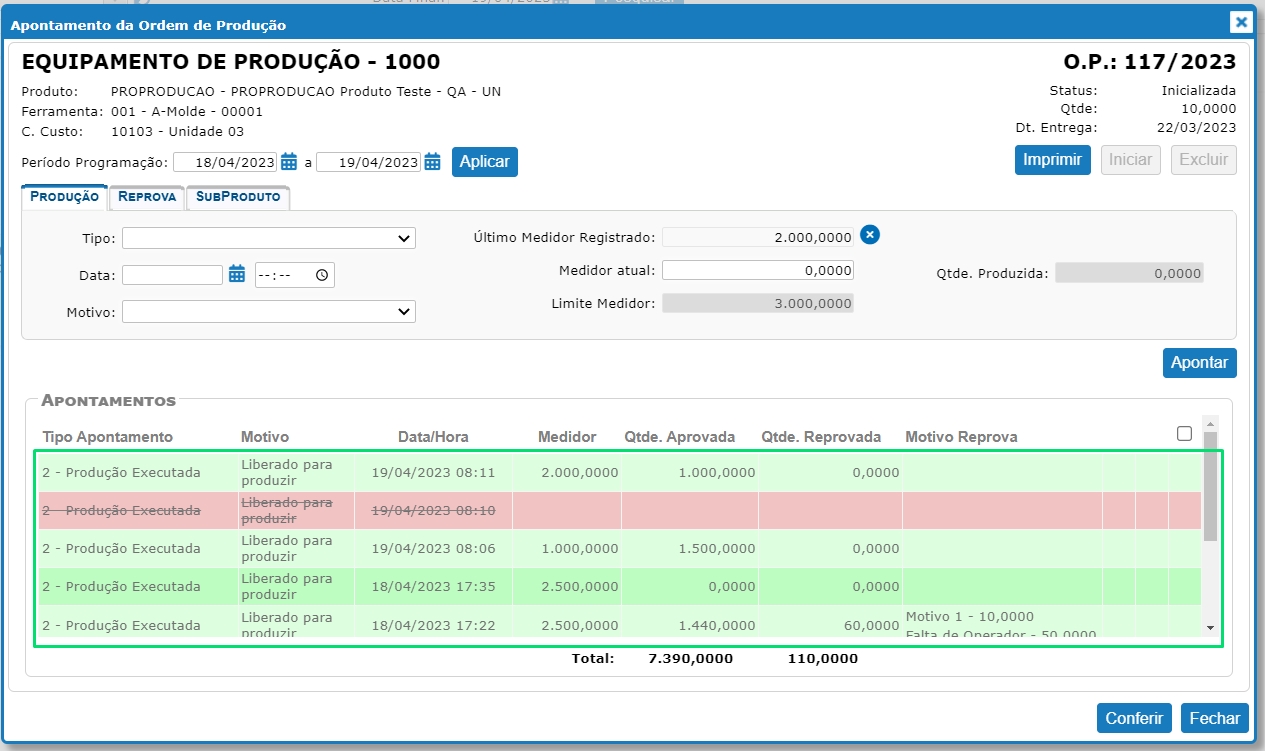Click the C. Custo text 10103 - Unidade 03

point(177,131)
